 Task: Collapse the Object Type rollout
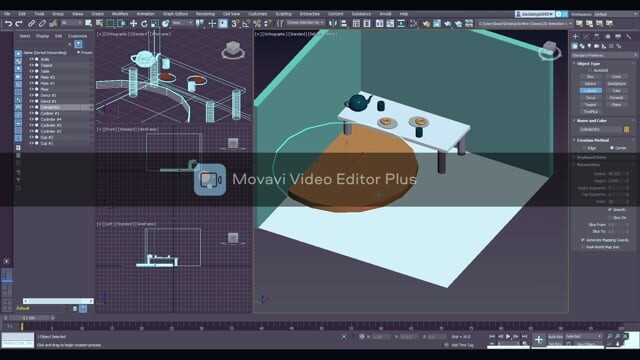point(588,64)
